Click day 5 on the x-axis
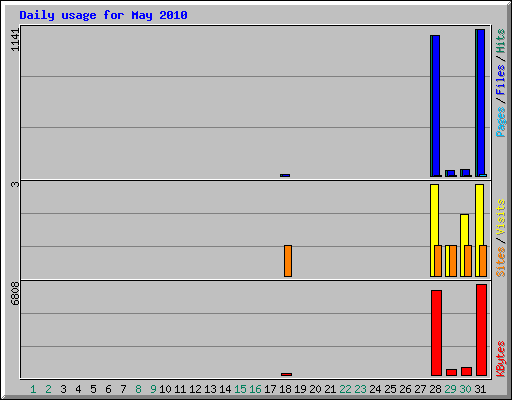 pos(93,389)
